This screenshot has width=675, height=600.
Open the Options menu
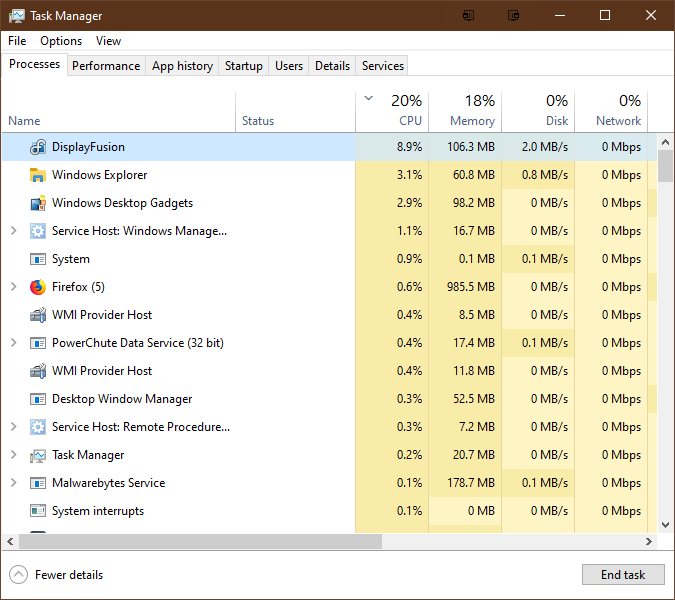point(61,41)
